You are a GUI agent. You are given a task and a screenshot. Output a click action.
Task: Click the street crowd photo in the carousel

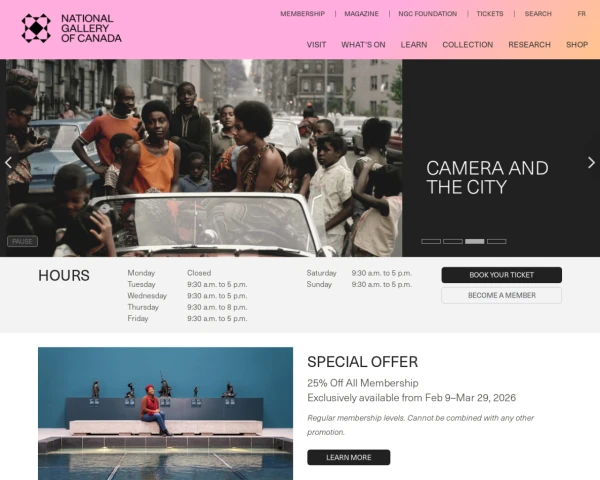tap(204, 158)
